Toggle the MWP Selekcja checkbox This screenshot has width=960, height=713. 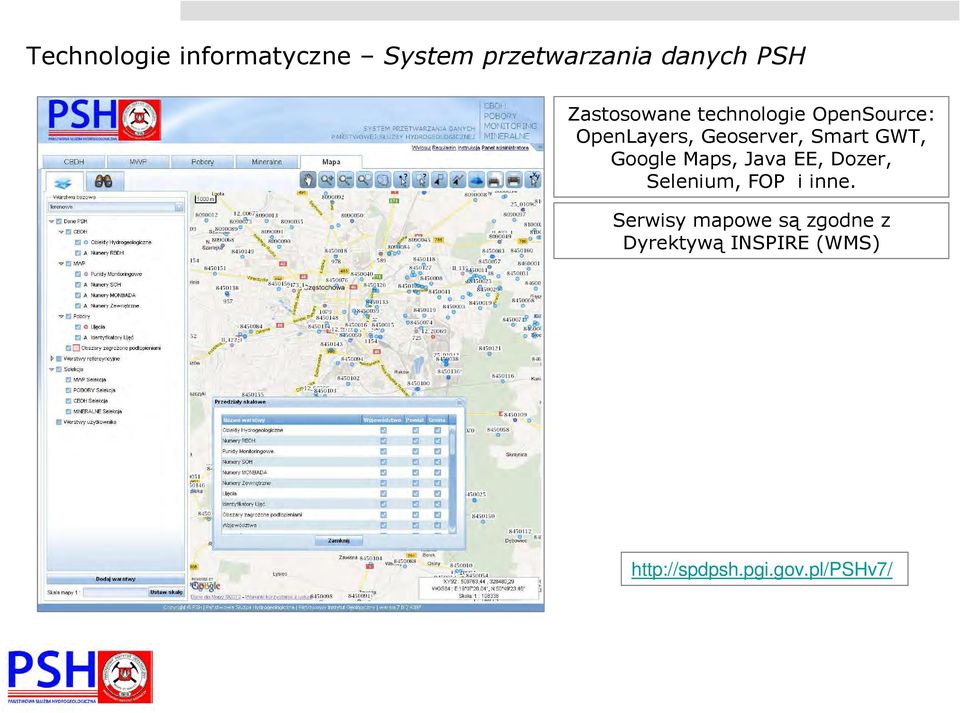69,379
